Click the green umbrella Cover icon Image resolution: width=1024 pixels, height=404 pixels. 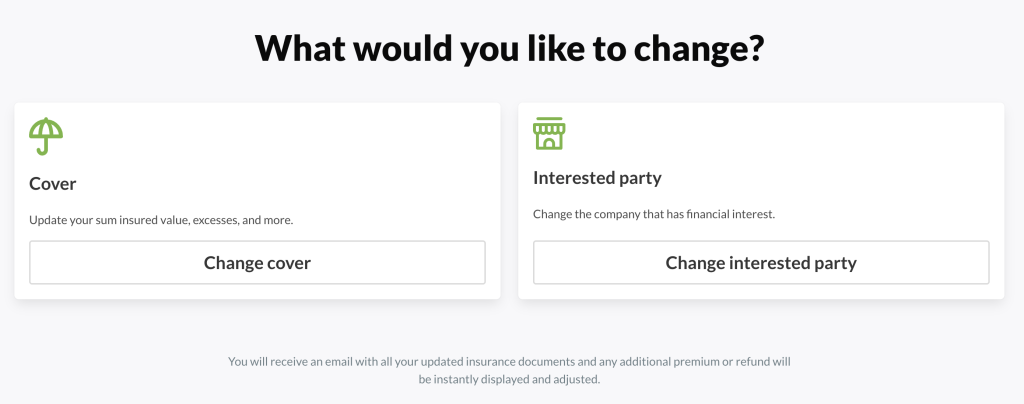tap(46, 135)
